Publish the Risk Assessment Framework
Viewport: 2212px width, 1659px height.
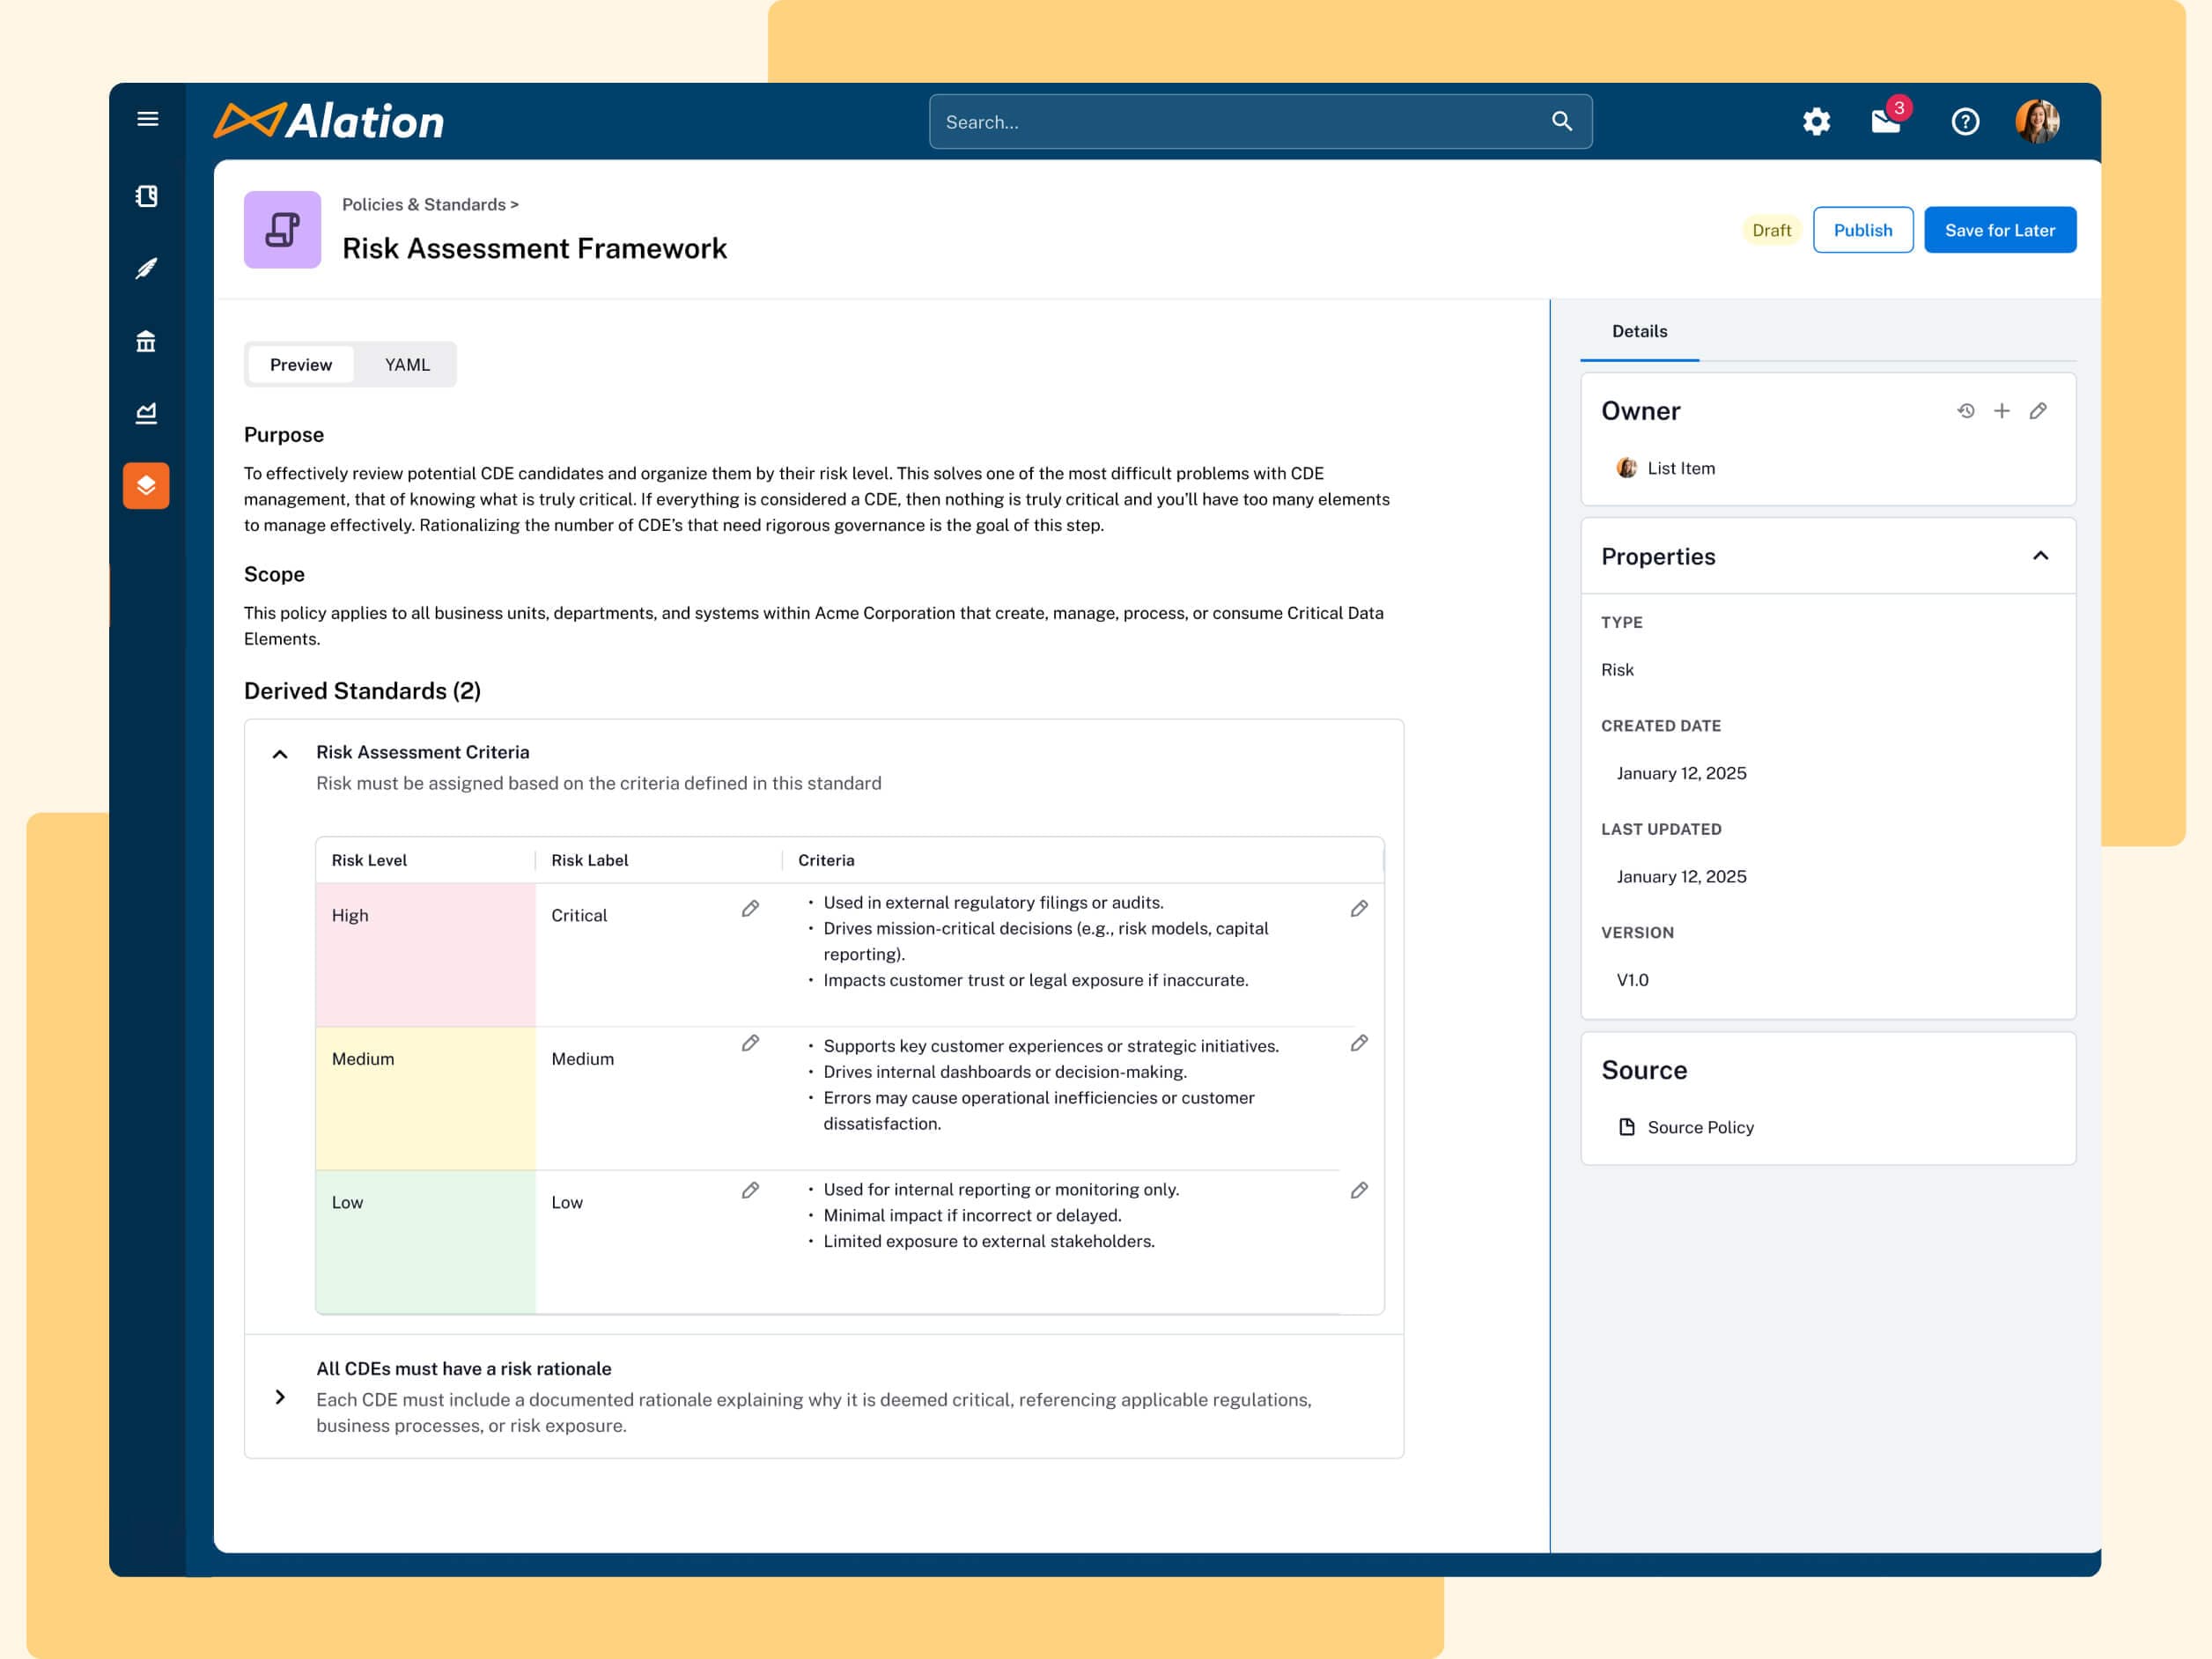pos(1863,229)
